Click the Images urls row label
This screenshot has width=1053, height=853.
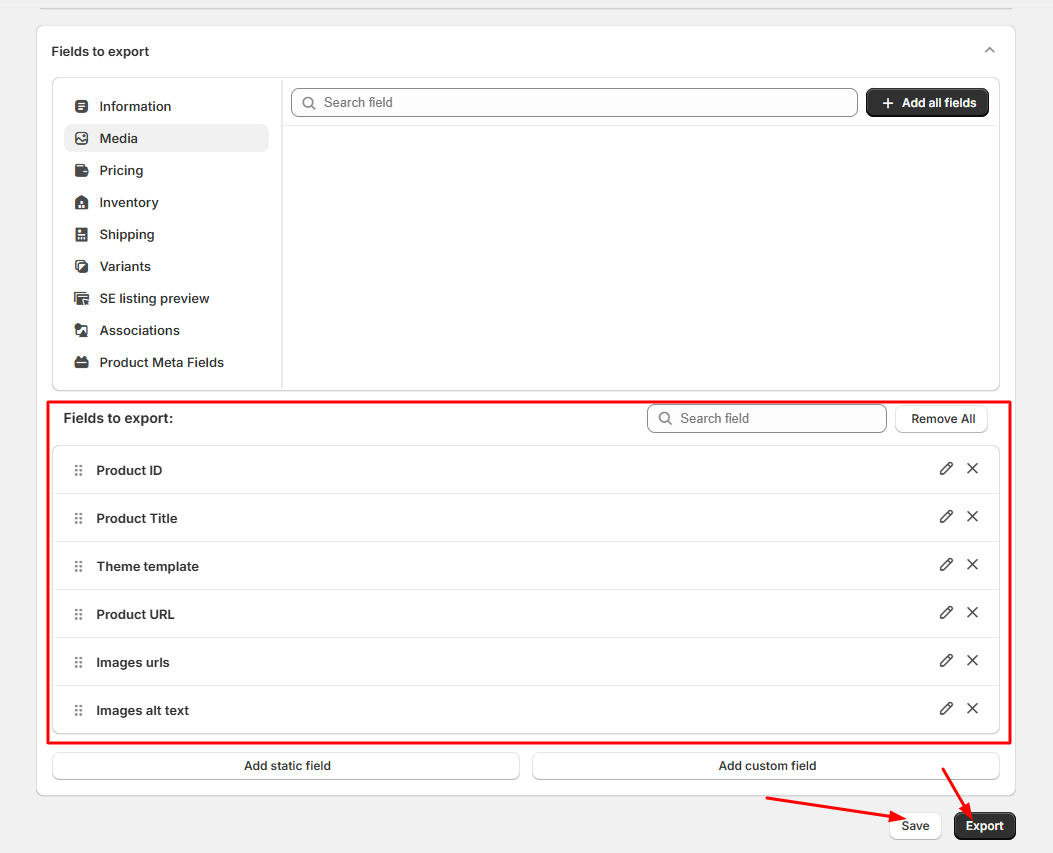133,662
